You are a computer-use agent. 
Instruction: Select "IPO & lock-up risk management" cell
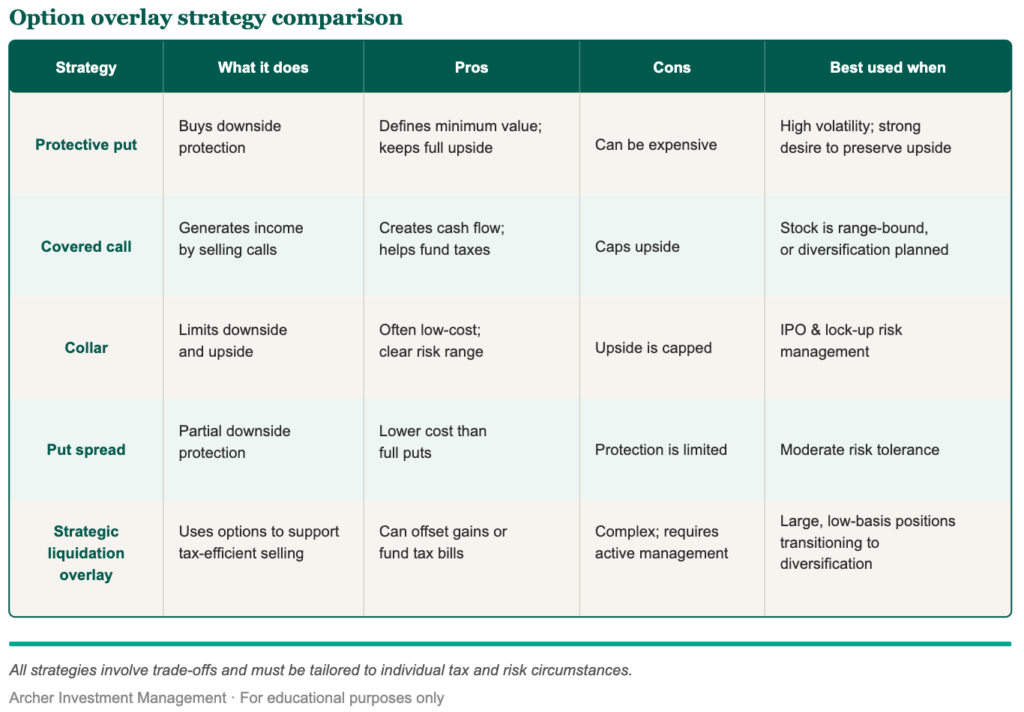coord(840,340)
